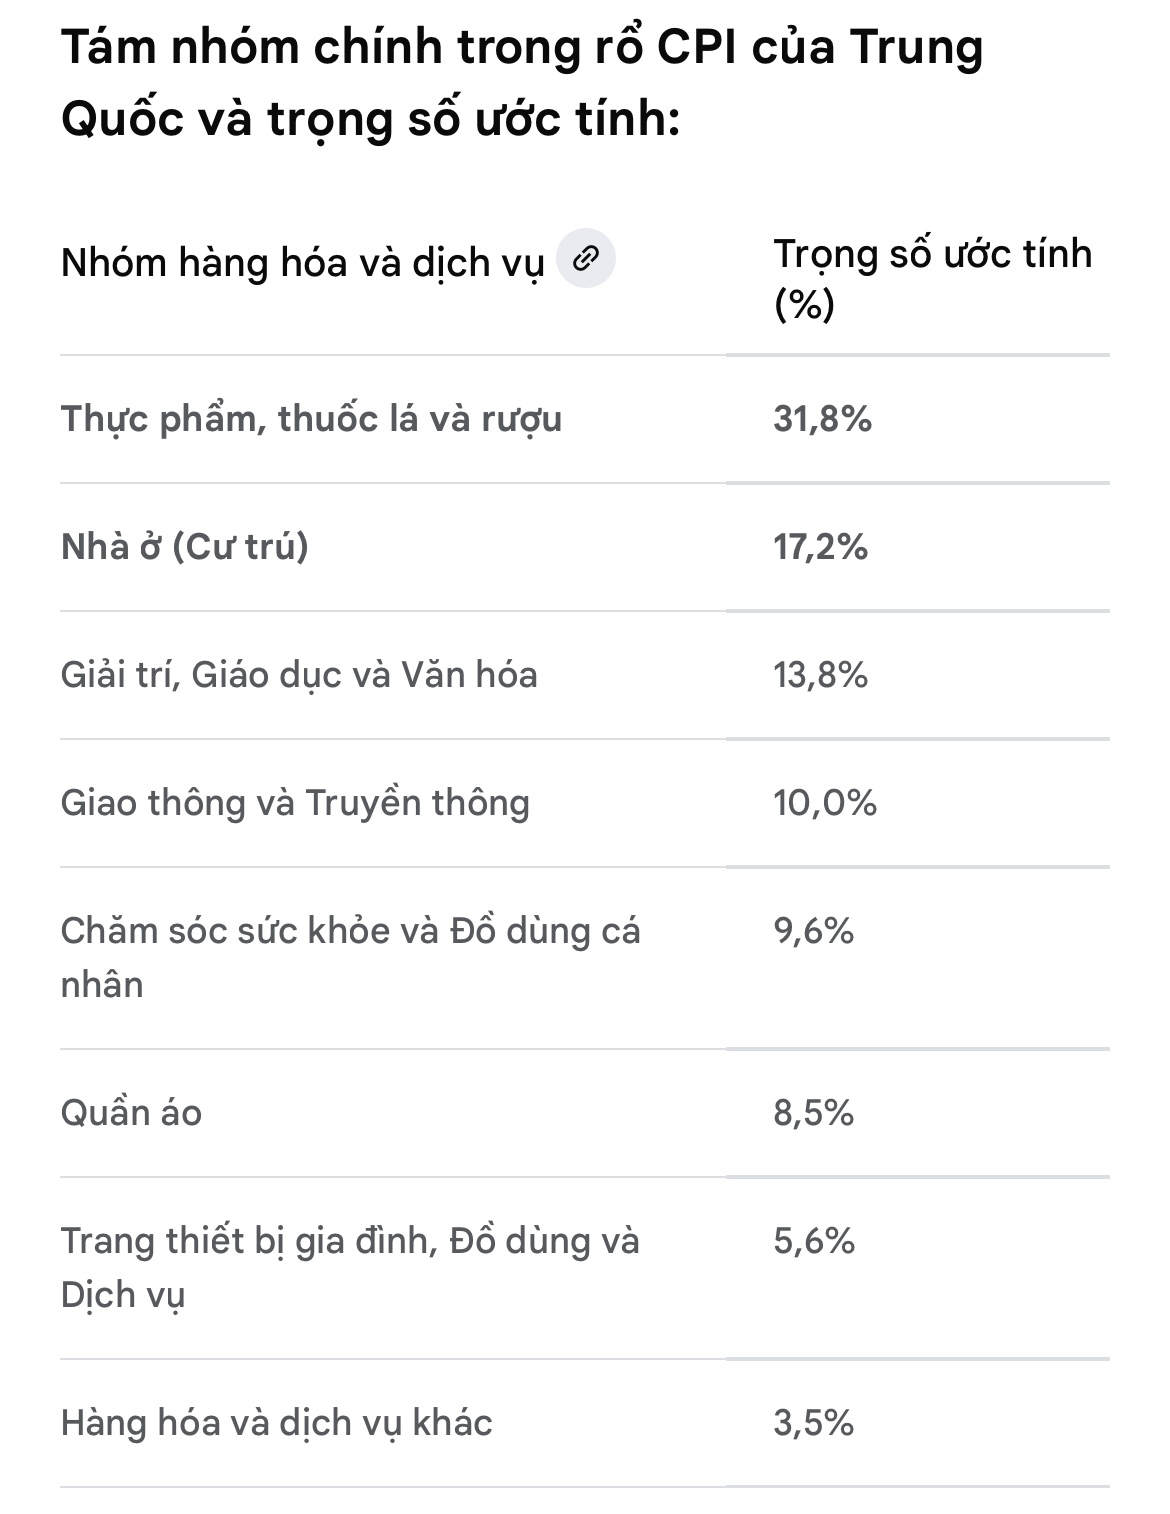Click the heading about China's CPI basket
This screenshot has width=1170, height=1514.
click(x=522, y=84)
